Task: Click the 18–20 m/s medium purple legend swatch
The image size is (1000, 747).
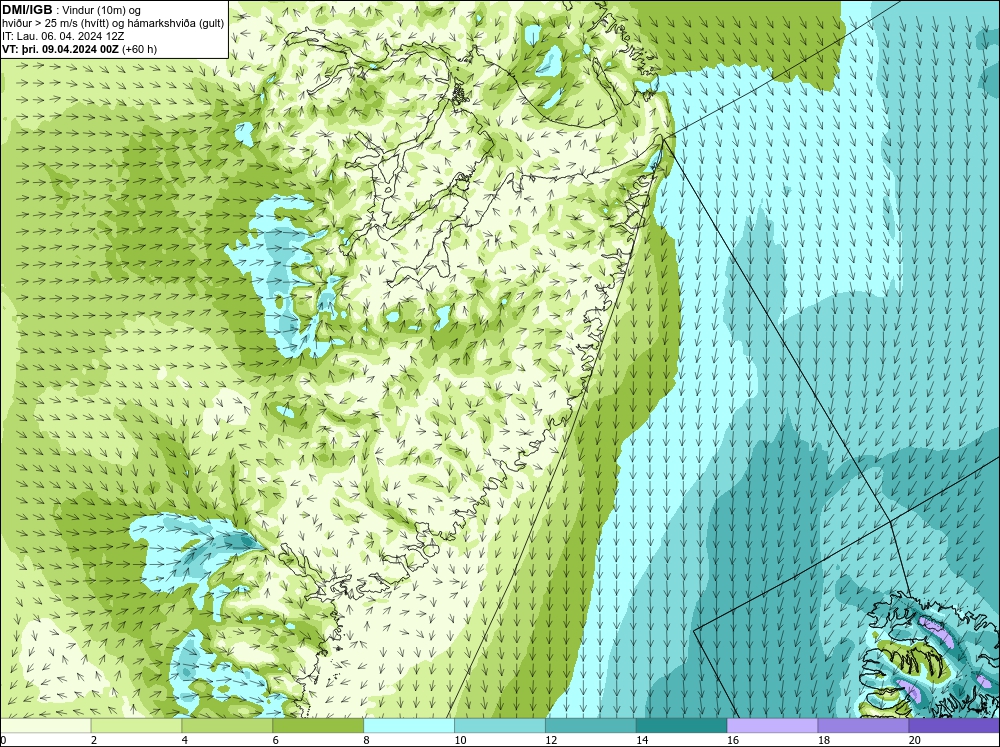Action: (863, 725)
